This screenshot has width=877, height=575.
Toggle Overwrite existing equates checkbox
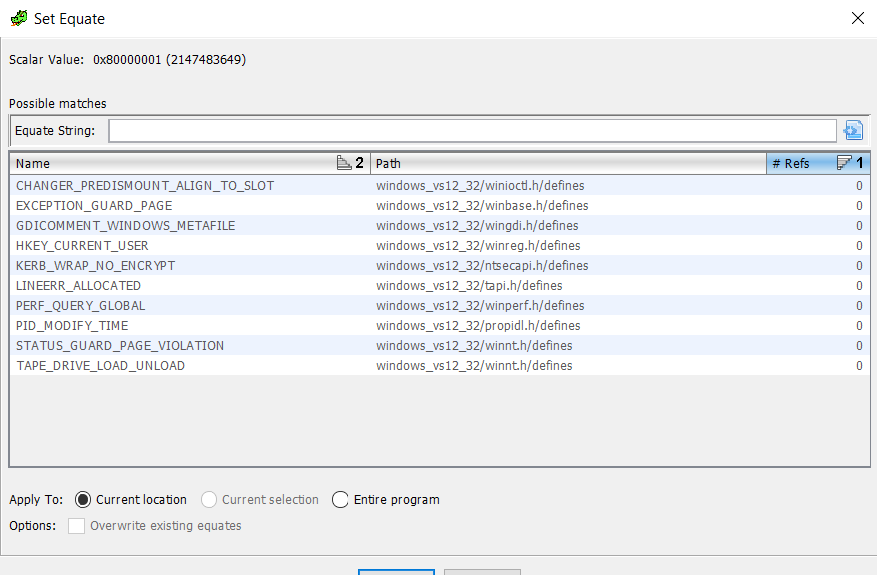point(76,526)
